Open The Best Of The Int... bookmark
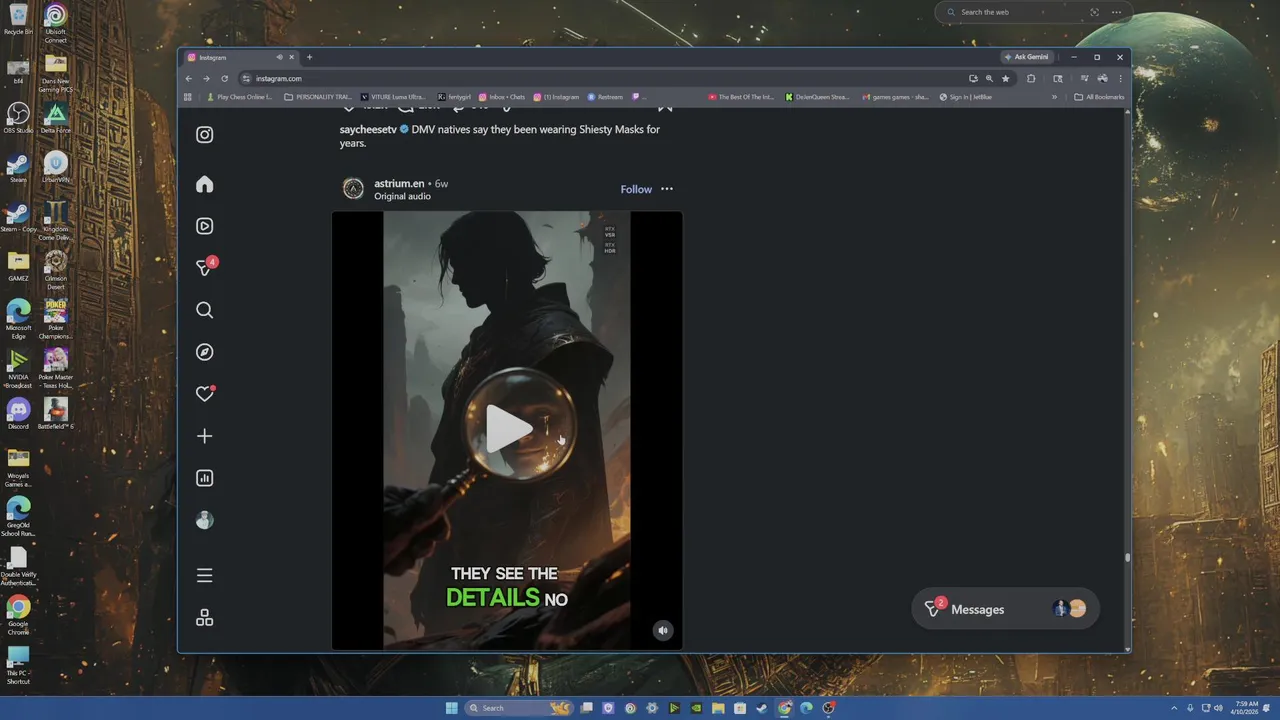The image size is (1280, 720). (741, 97)
